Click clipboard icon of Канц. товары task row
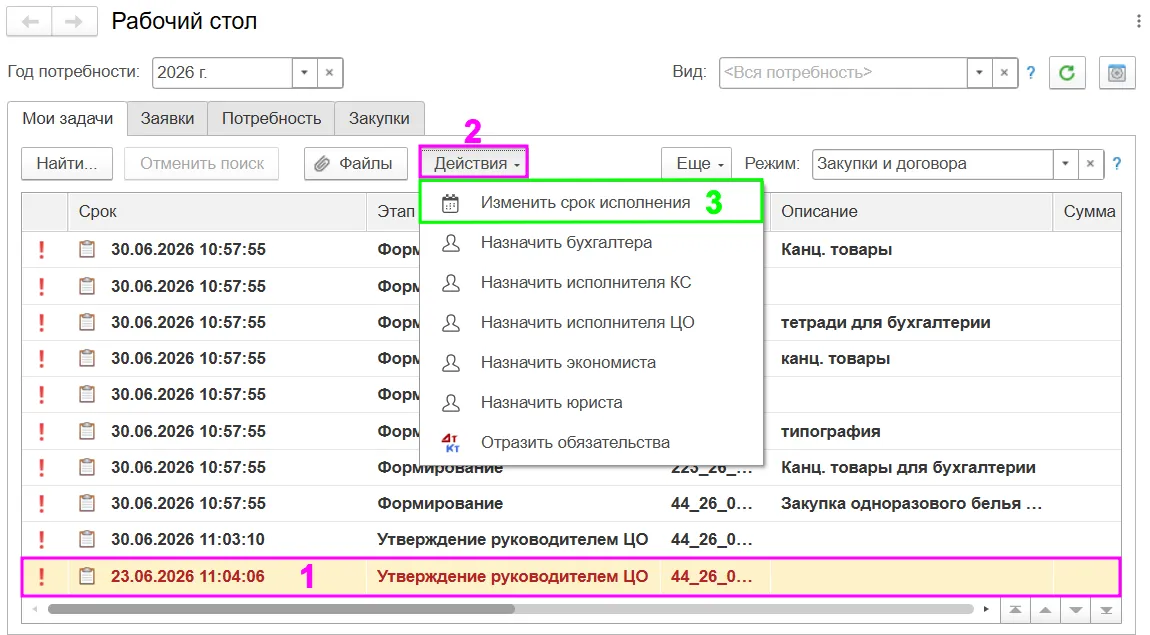This screenshot has width=1150, height=635. tap(87, 249)
